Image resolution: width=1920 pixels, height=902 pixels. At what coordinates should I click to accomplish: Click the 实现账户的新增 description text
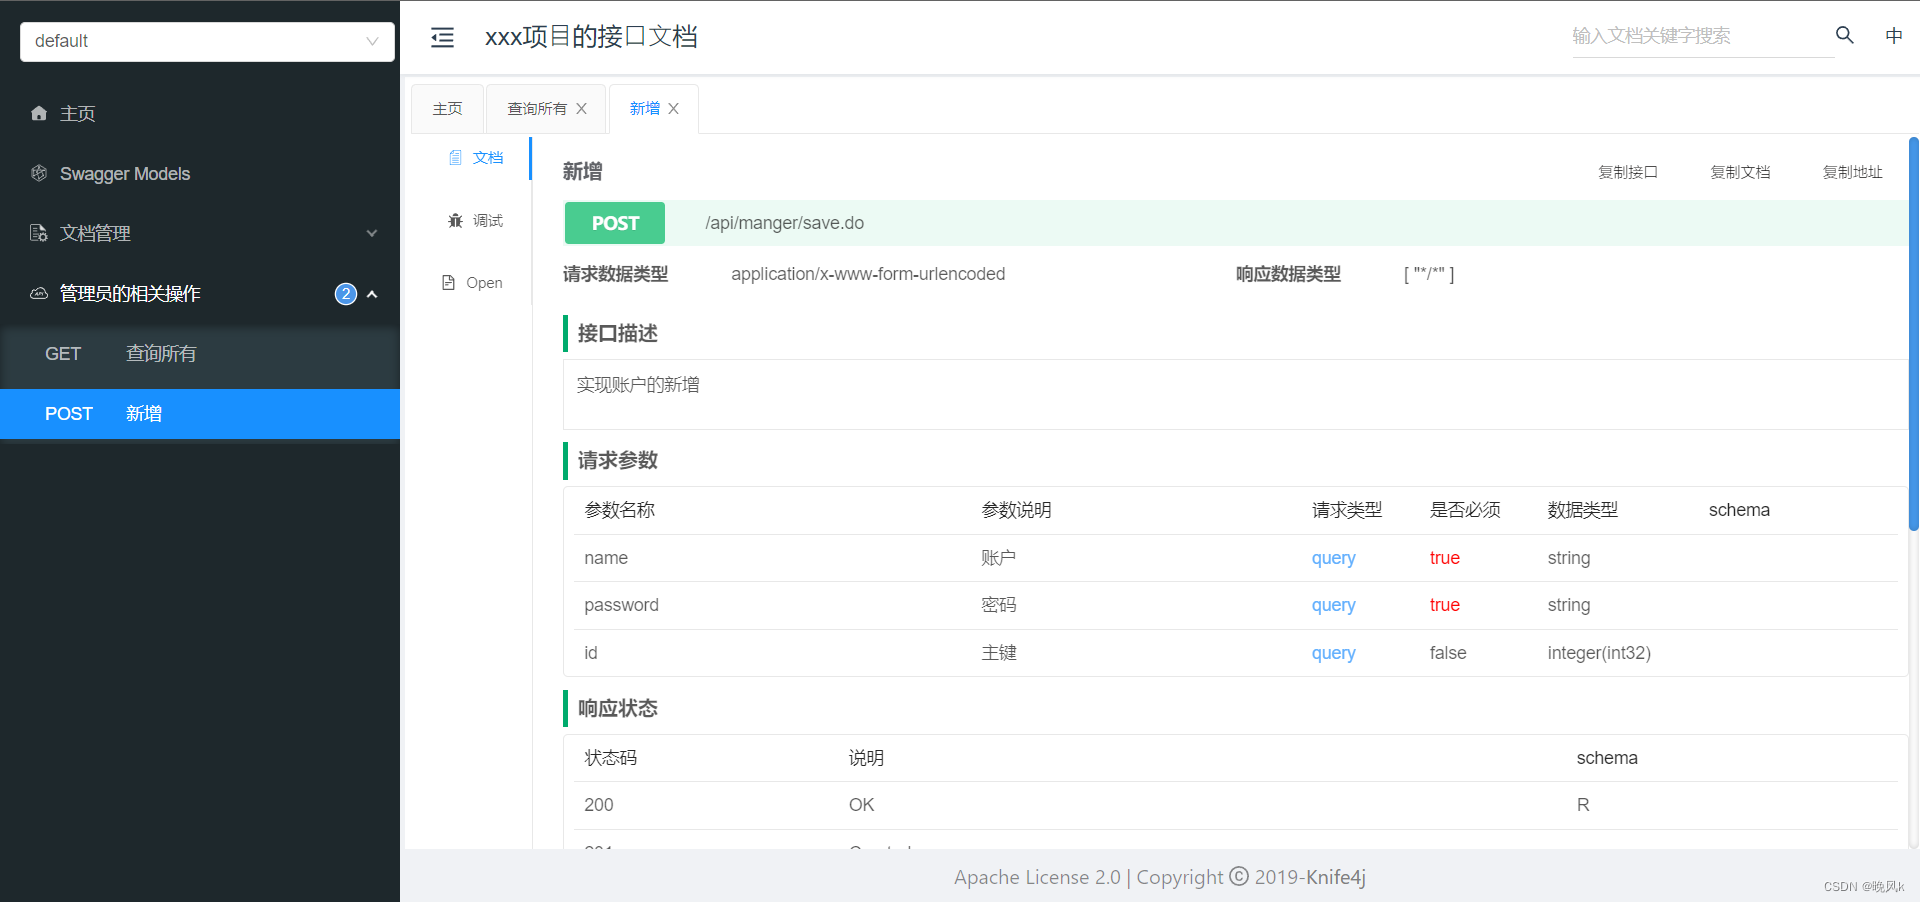click(x=638, y=385)
